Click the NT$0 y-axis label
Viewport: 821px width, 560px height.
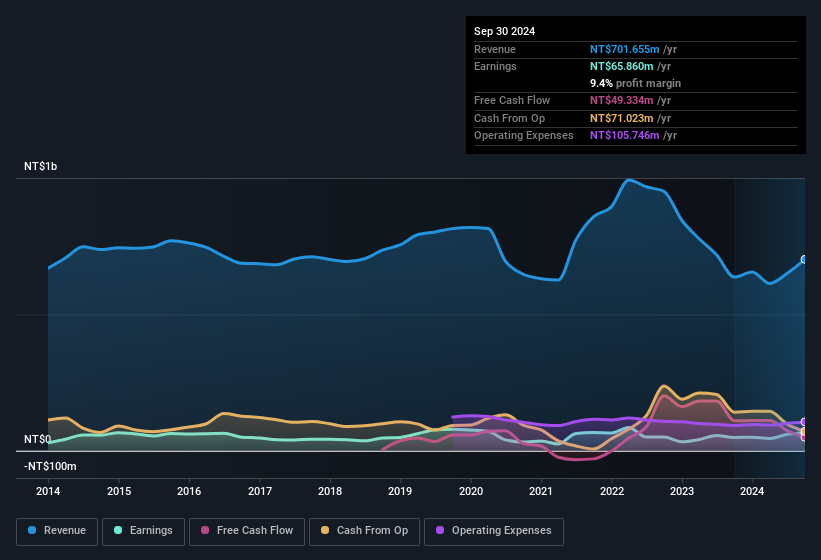coord(37,439)
